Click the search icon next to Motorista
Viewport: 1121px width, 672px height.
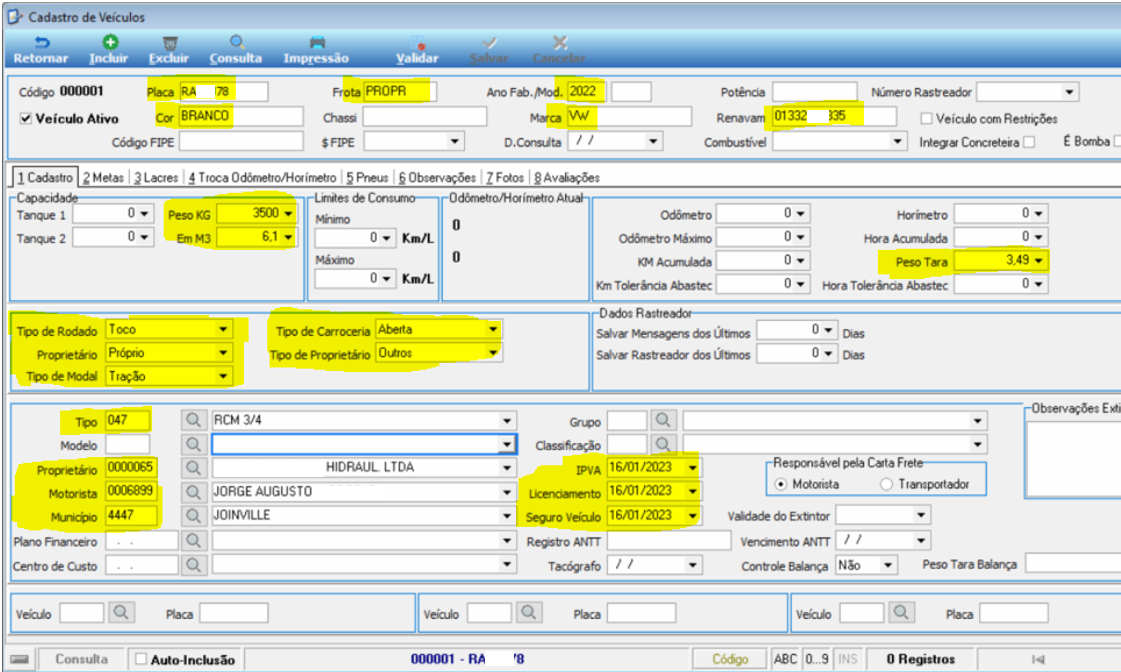click(x=193, y=492)
